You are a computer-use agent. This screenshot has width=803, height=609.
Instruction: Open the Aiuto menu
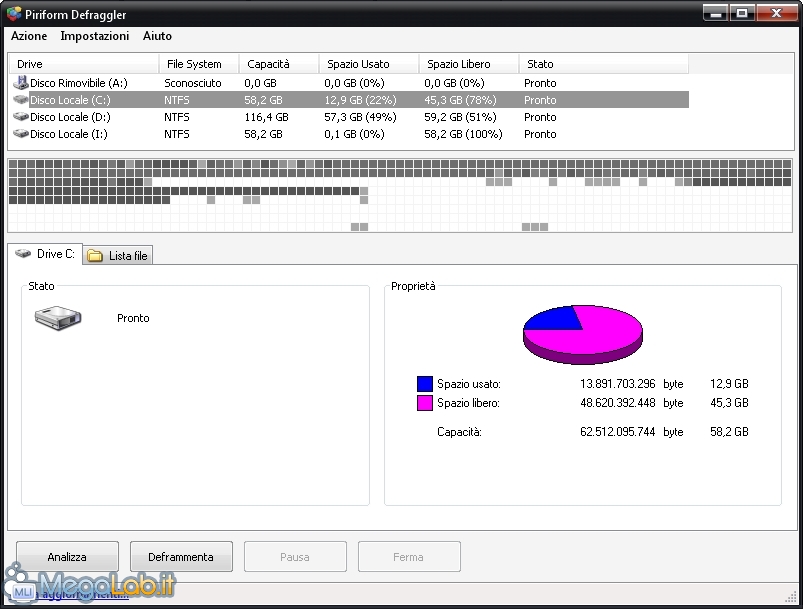coord(157,36)
